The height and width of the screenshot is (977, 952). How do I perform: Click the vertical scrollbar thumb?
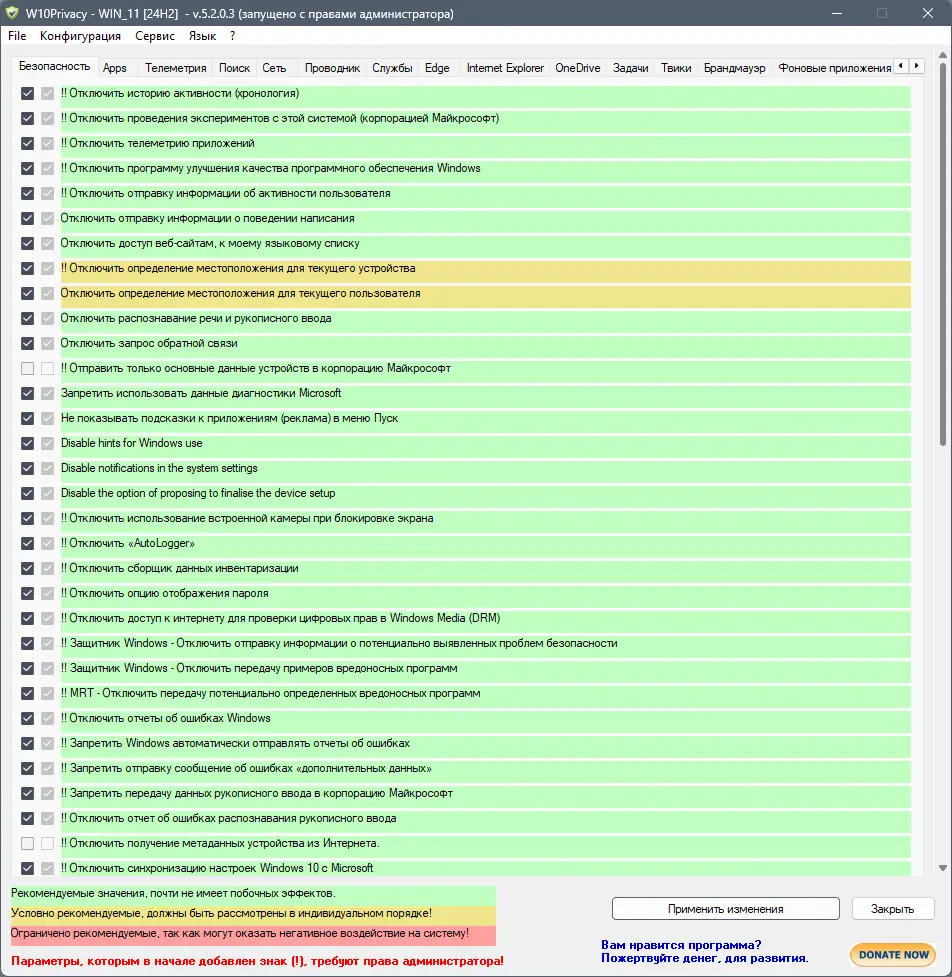943,254
